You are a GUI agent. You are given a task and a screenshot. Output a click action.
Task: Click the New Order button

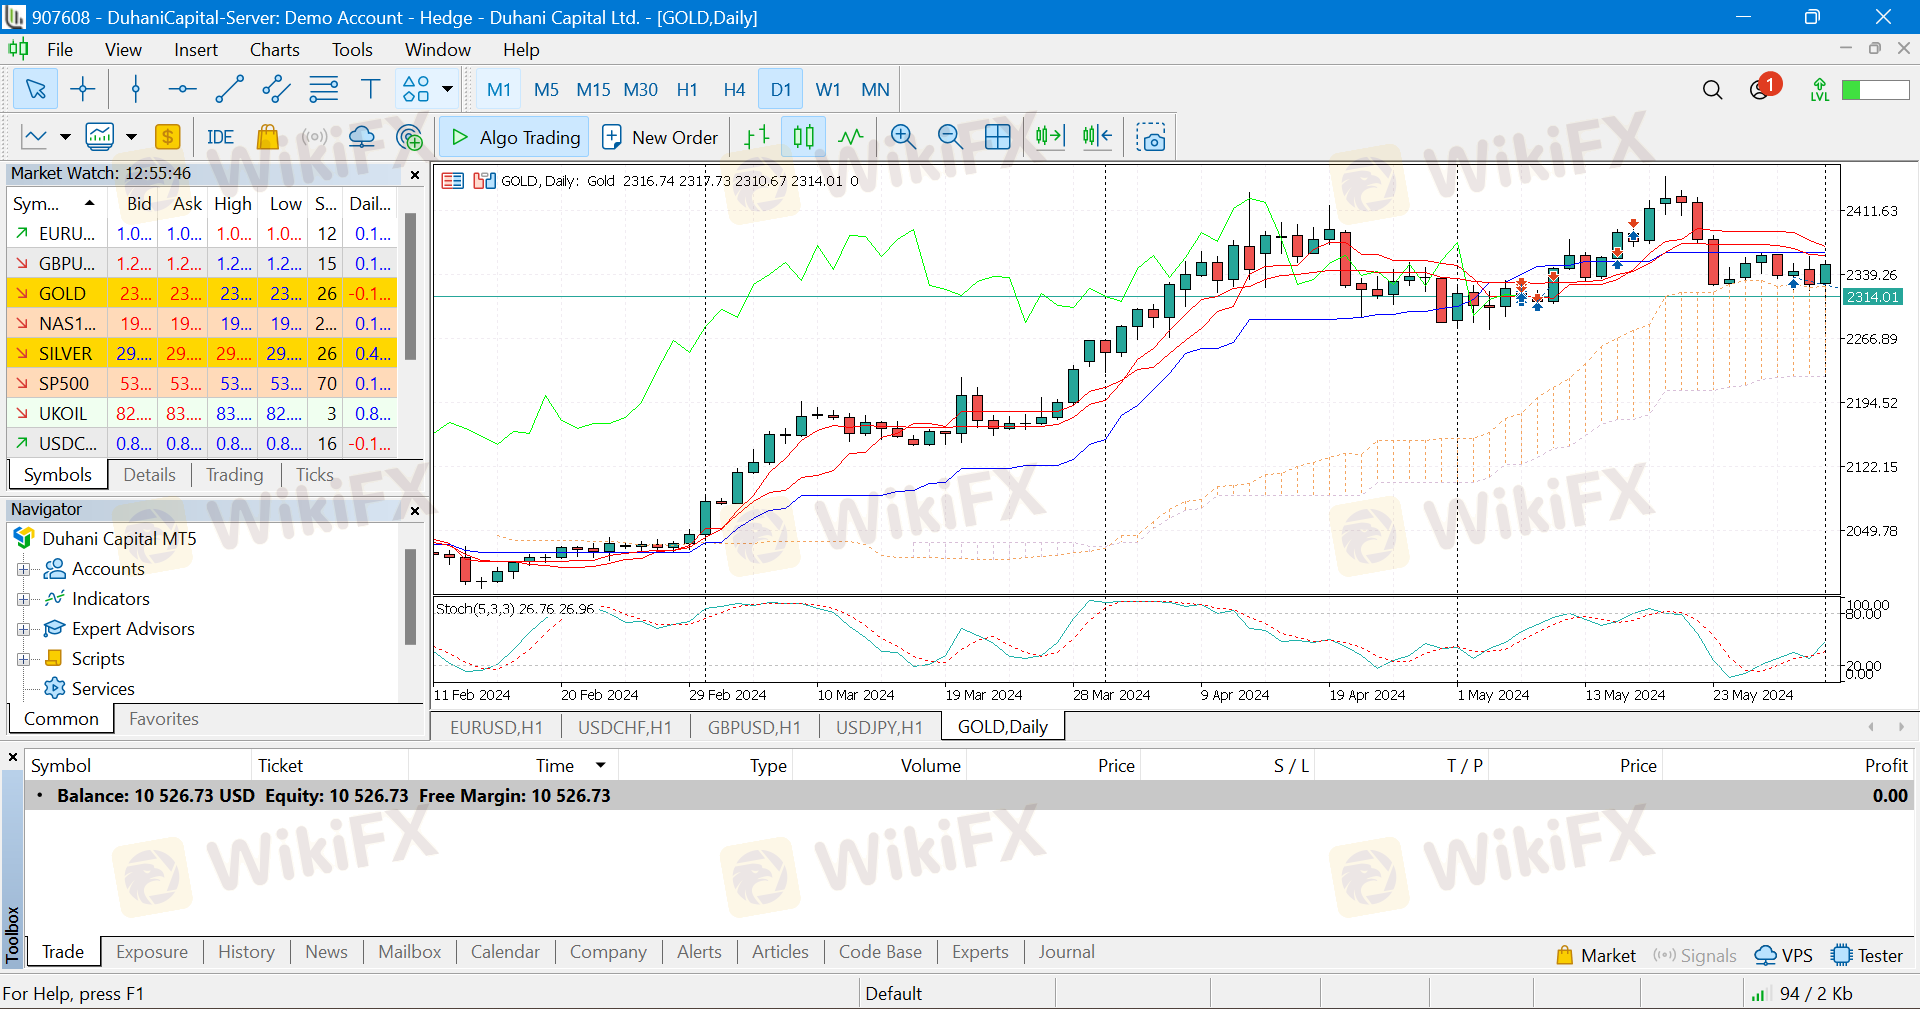[x=660, y=137]
